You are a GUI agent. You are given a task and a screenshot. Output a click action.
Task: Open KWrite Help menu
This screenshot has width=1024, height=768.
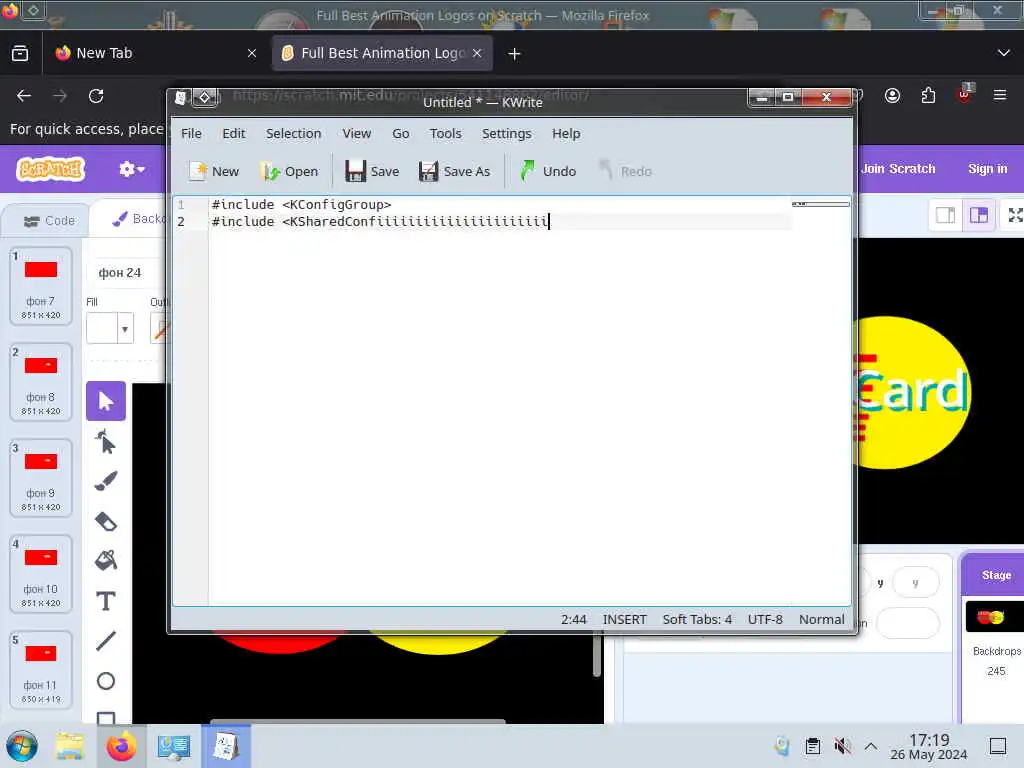[x=566, y=133]
